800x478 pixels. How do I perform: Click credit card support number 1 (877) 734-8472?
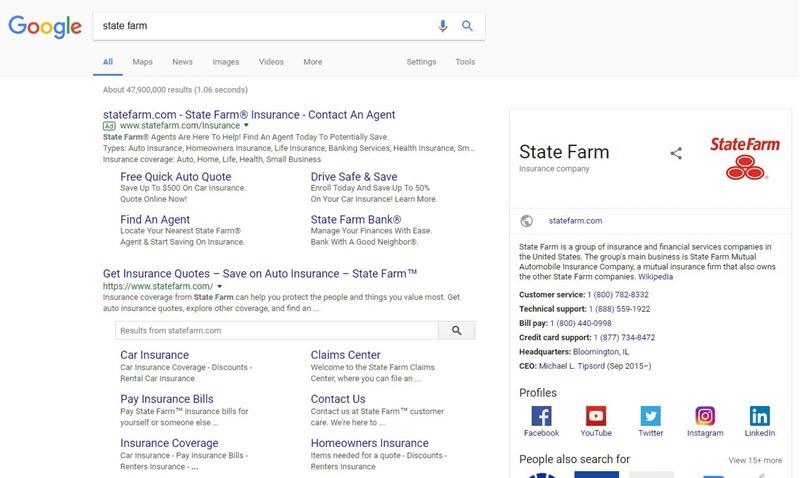point(624,338)
